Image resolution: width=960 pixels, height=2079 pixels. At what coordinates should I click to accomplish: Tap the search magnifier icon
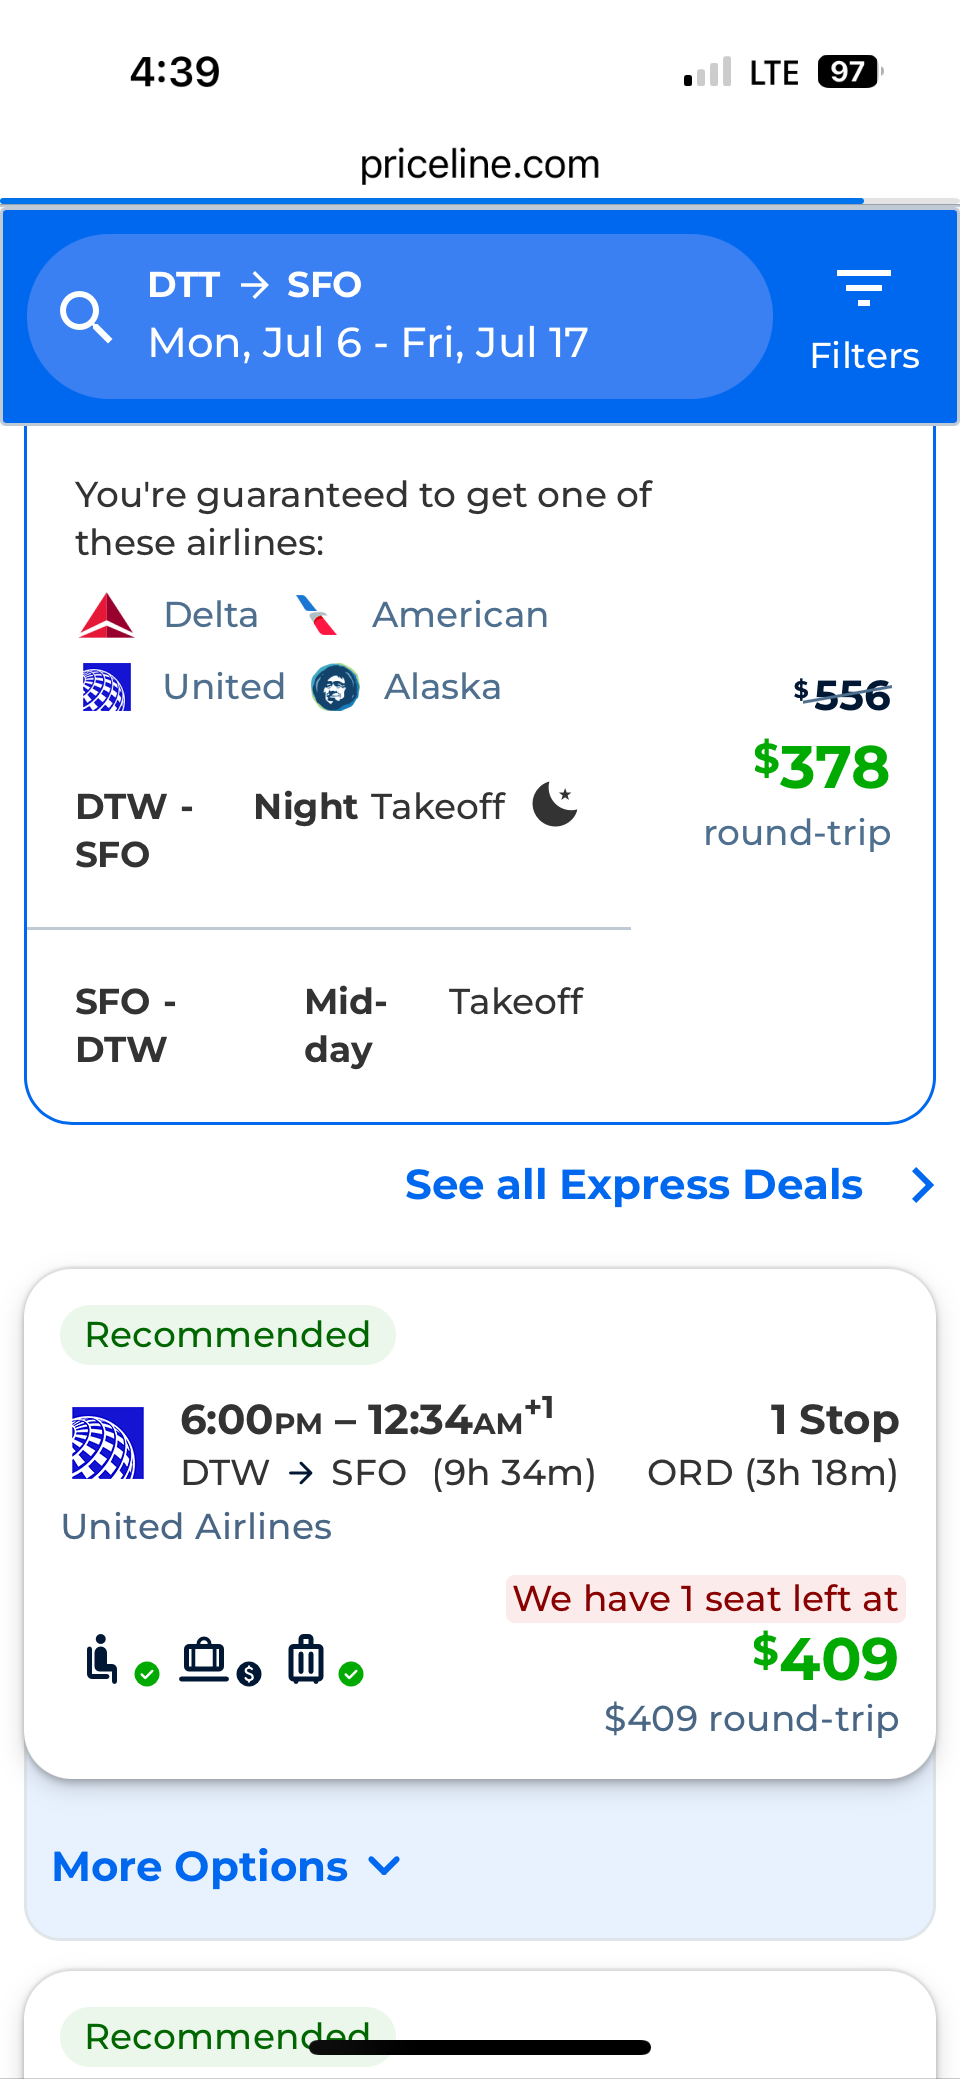(86, 318)
